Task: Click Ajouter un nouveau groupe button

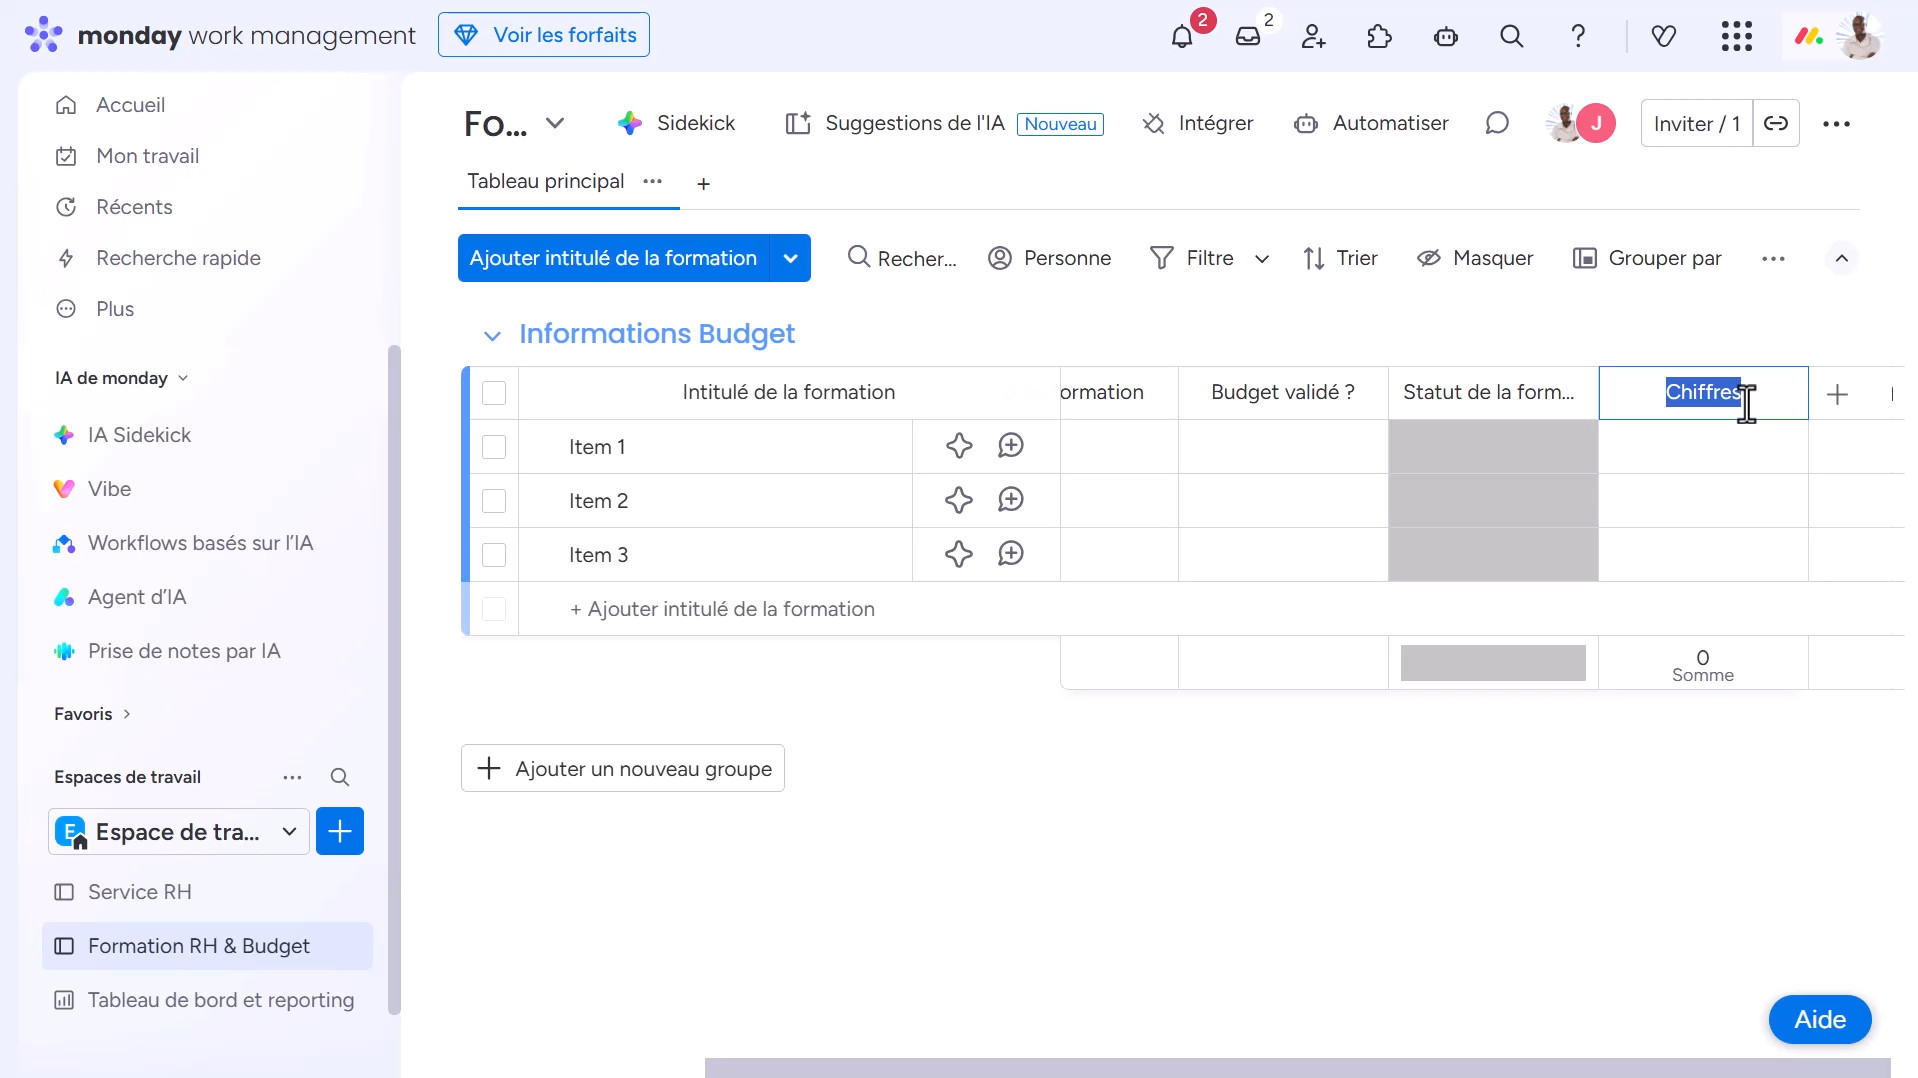Action: 622,768
